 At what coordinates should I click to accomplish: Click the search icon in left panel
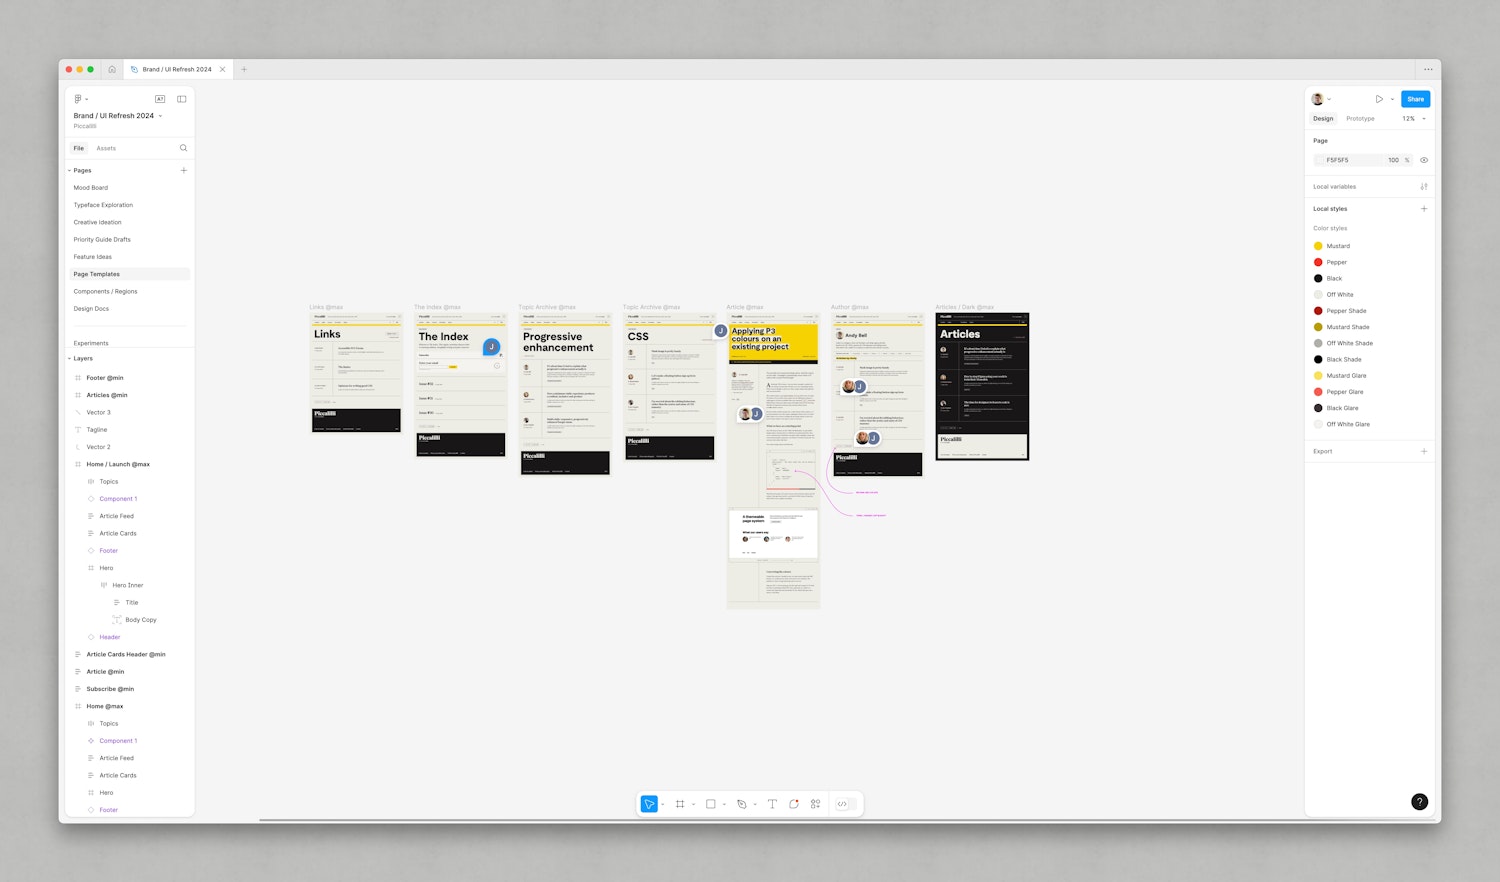tap(183, 148)
